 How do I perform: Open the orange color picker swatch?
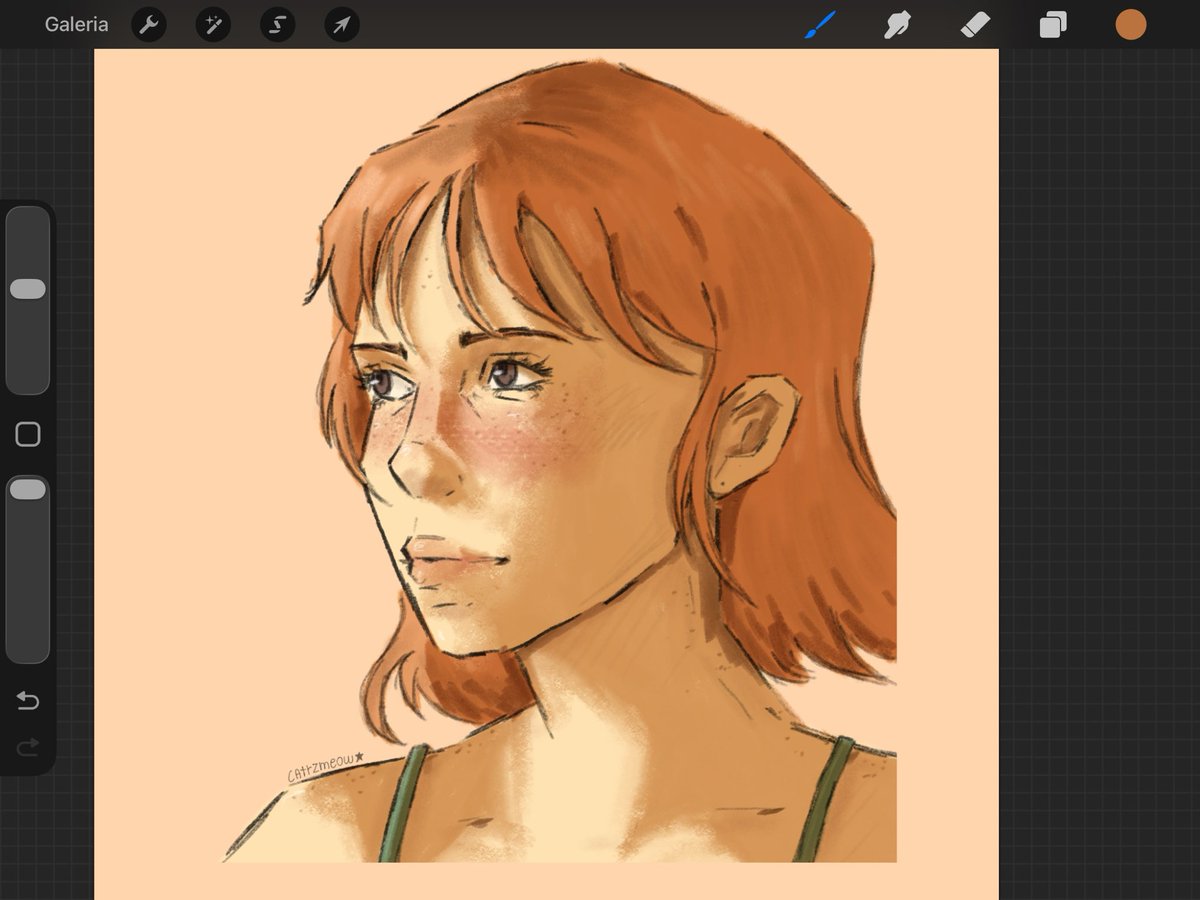[x=1130, y=25]
